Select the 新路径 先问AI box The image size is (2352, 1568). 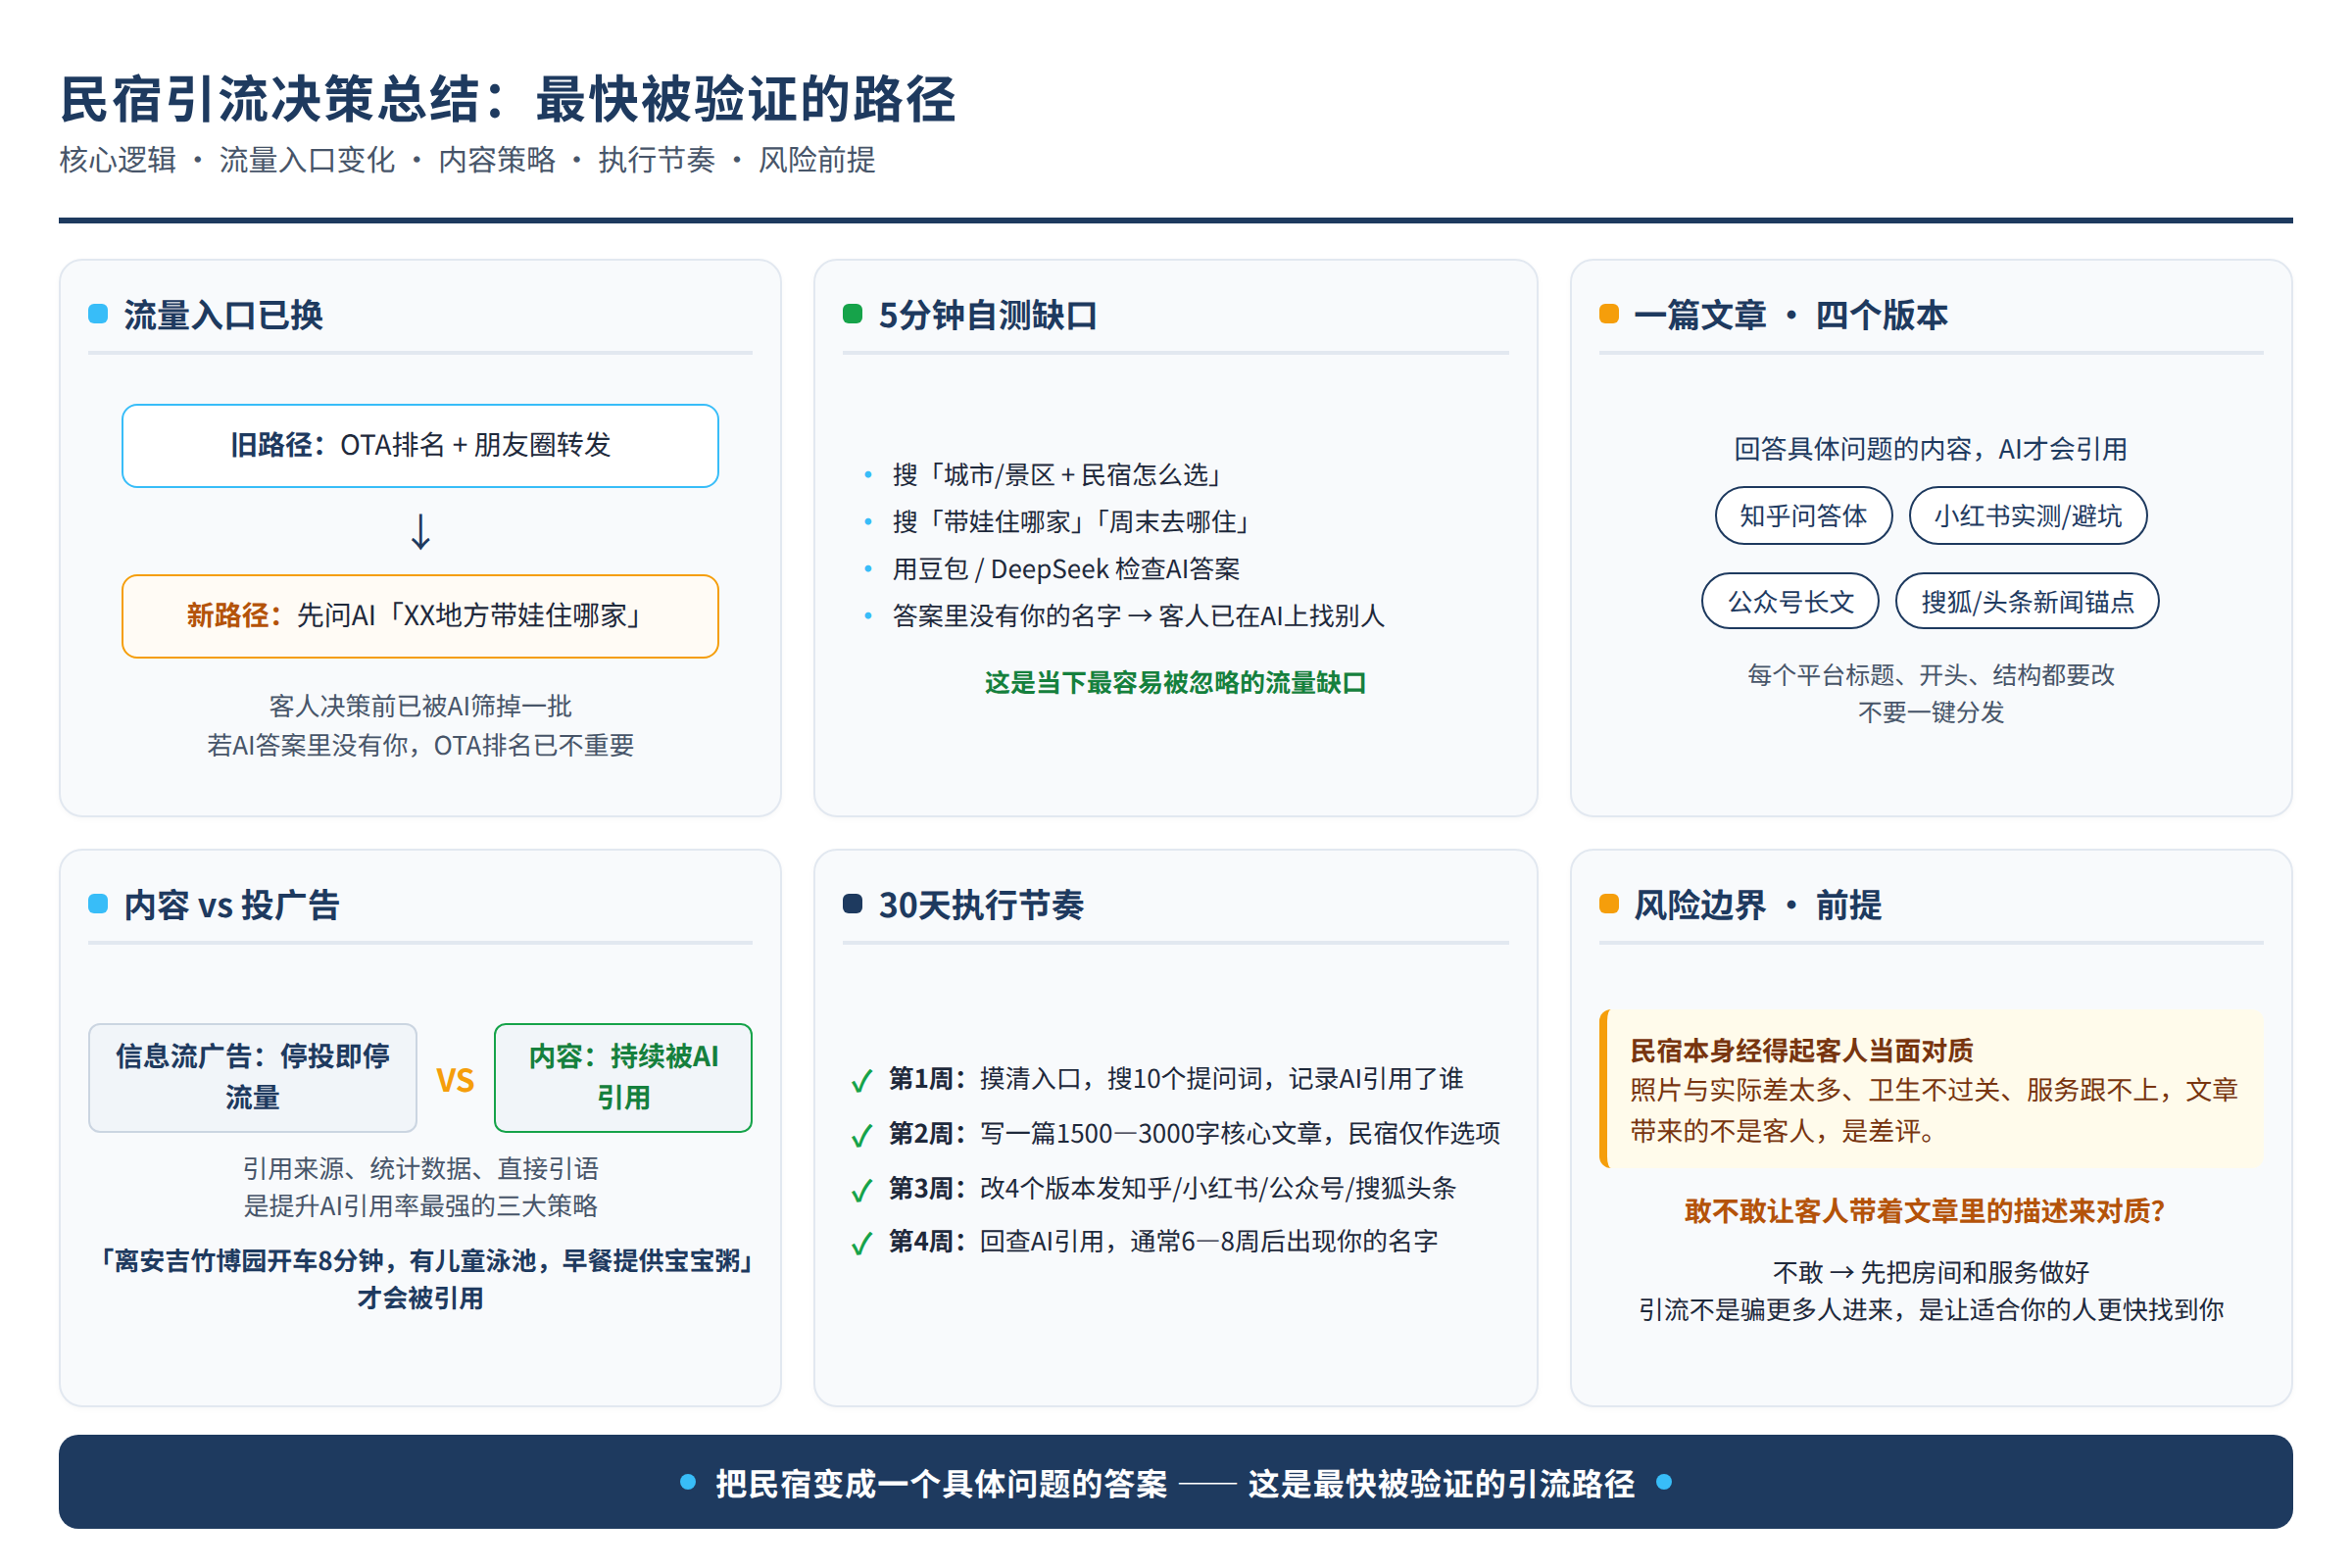tap(420, 616)
